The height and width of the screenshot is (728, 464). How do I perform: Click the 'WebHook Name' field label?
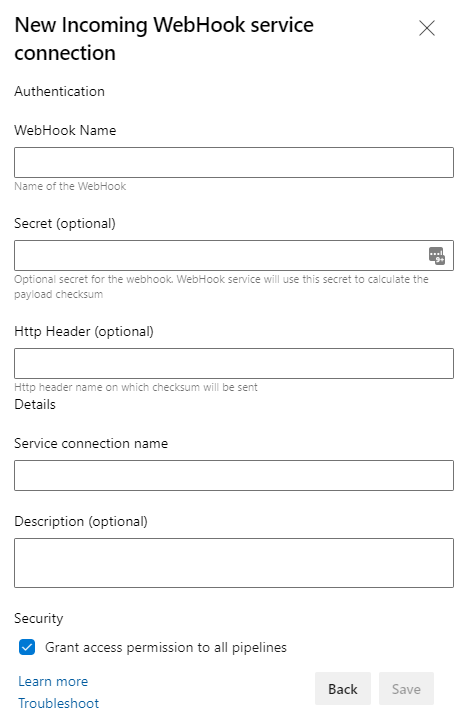pos(65,130)
